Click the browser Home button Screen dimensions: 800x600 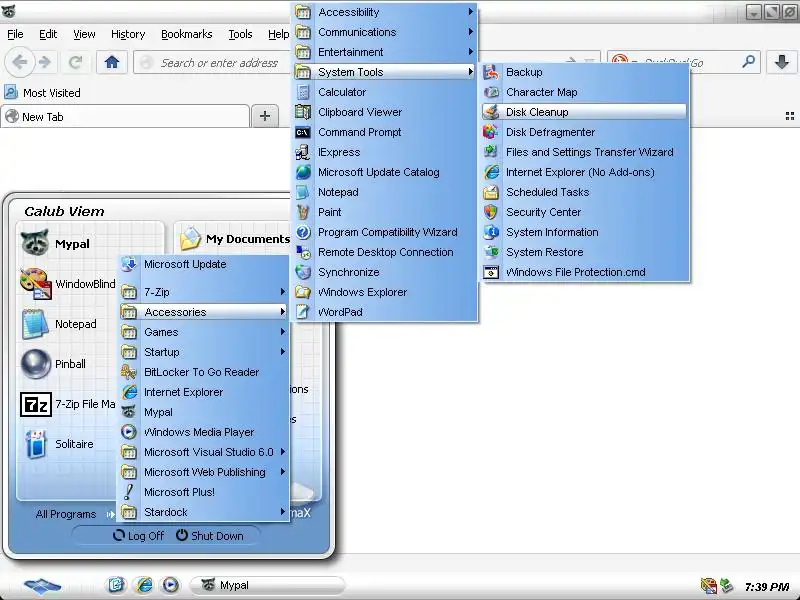pyautogui.click(x=112, y=62)
